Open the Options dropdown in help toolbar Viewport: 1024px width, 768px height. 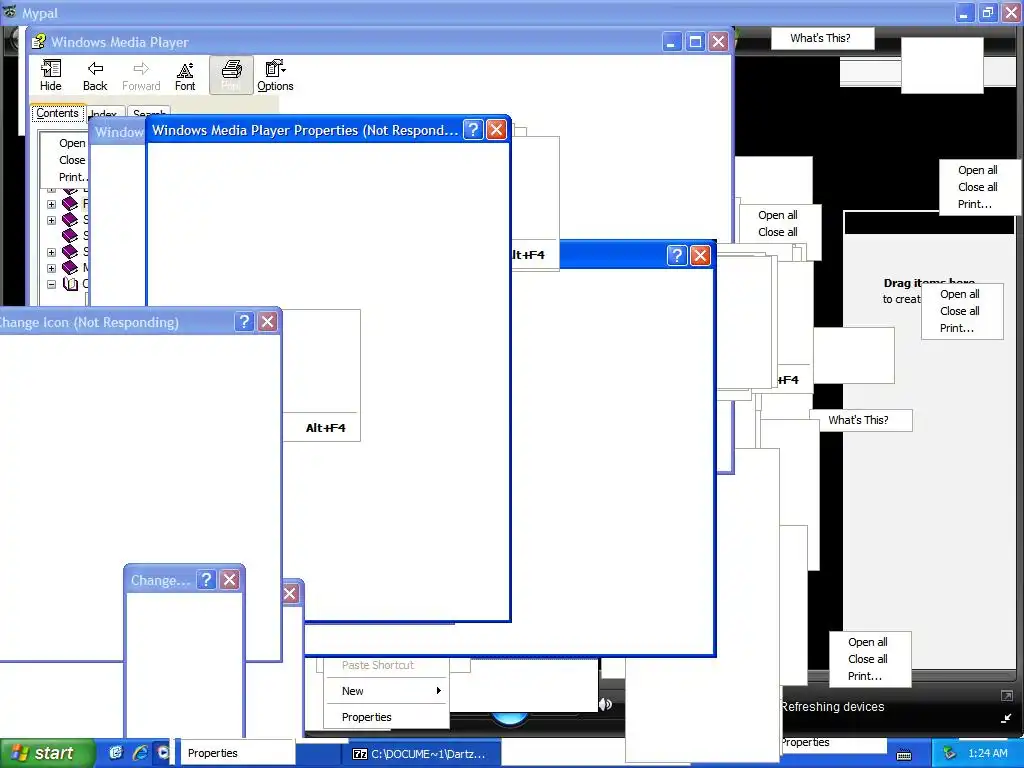(x=275, y=75)
